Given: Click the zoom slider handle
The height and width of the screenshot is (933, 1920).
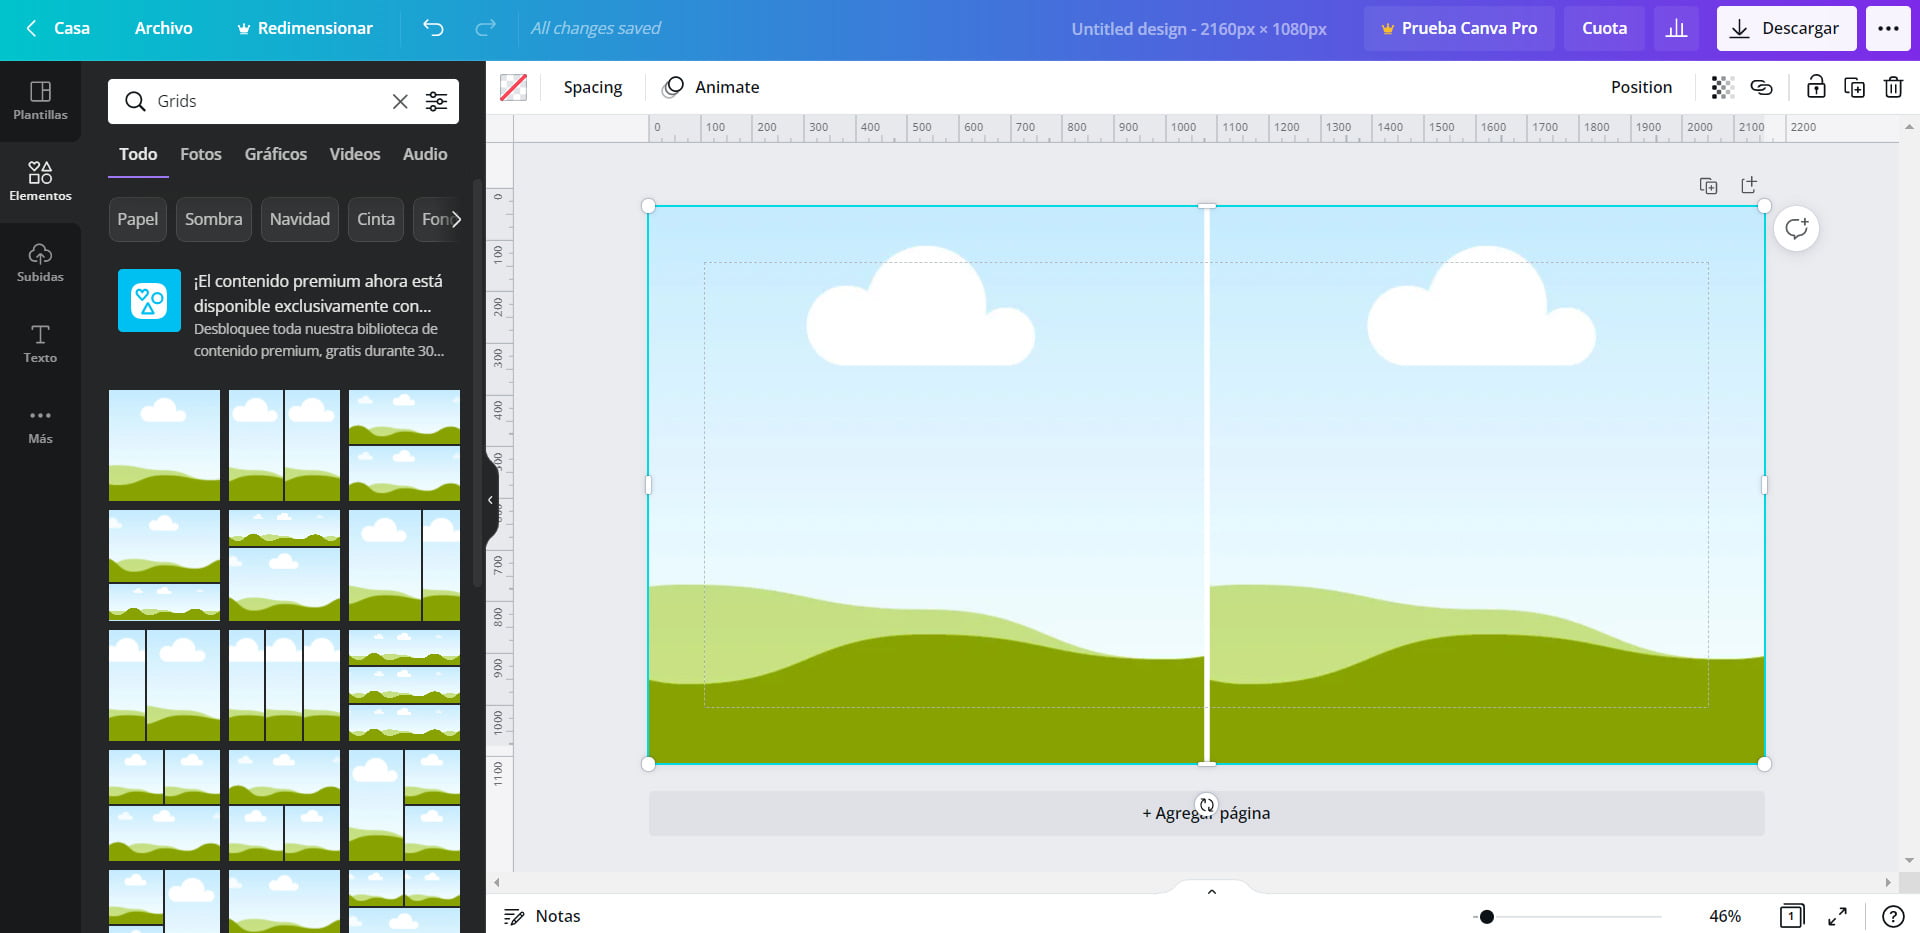Looking at the screenshot, I should [x=1487, y=917].
